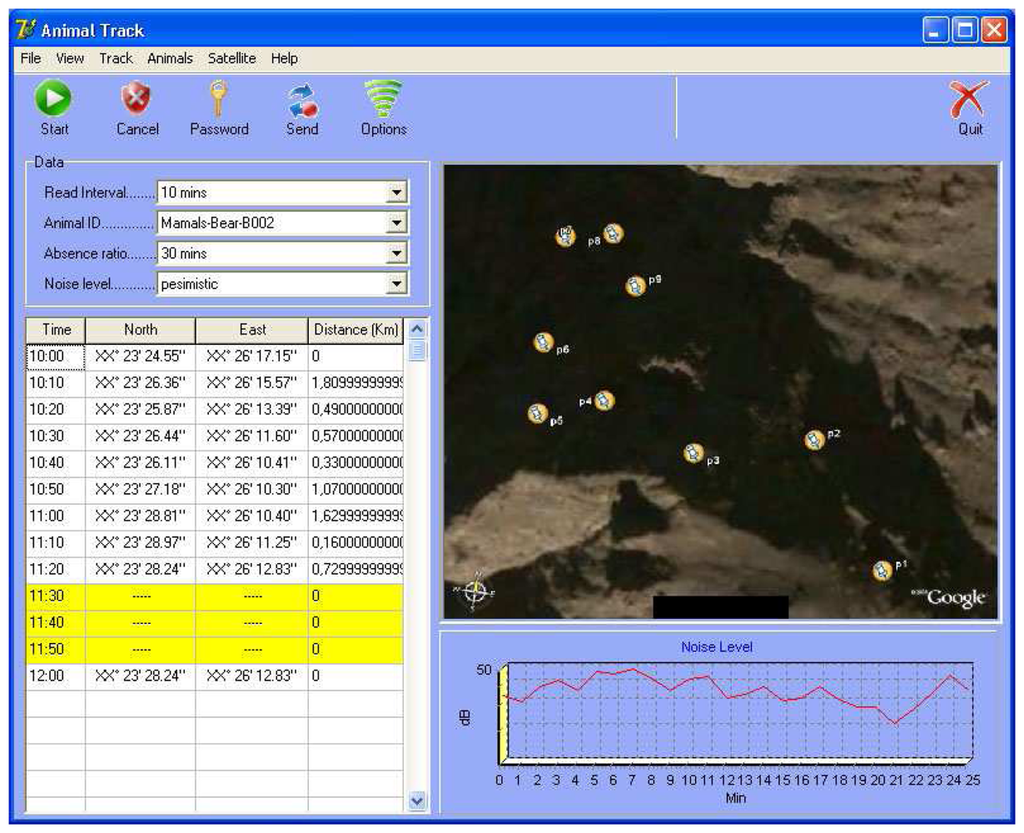This screenshot has width=1024, height=833.
Task: Select the 10:40 row time cell
Action: (x=56, y=463)
